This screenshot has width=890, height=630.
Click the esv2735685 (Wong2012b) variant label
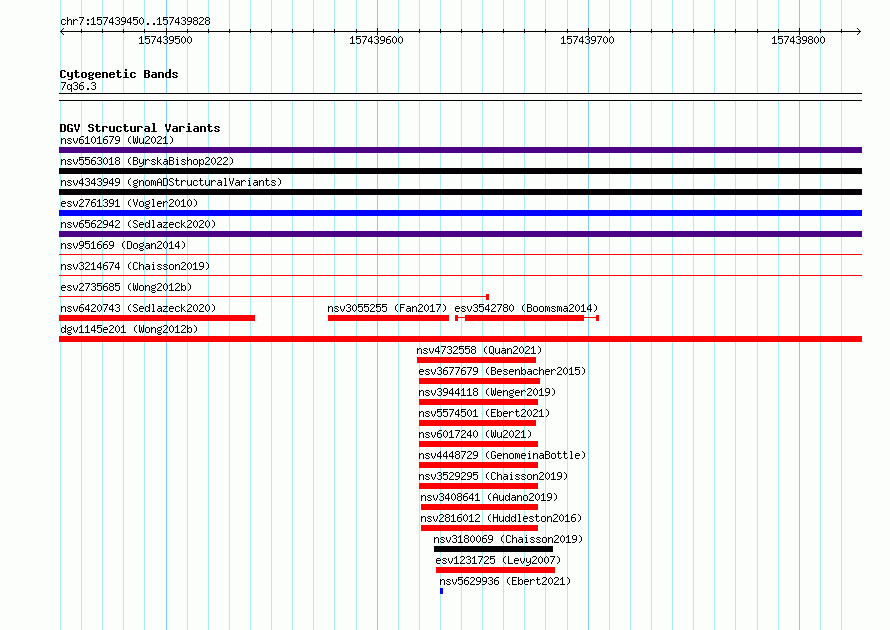coord(126,287)
